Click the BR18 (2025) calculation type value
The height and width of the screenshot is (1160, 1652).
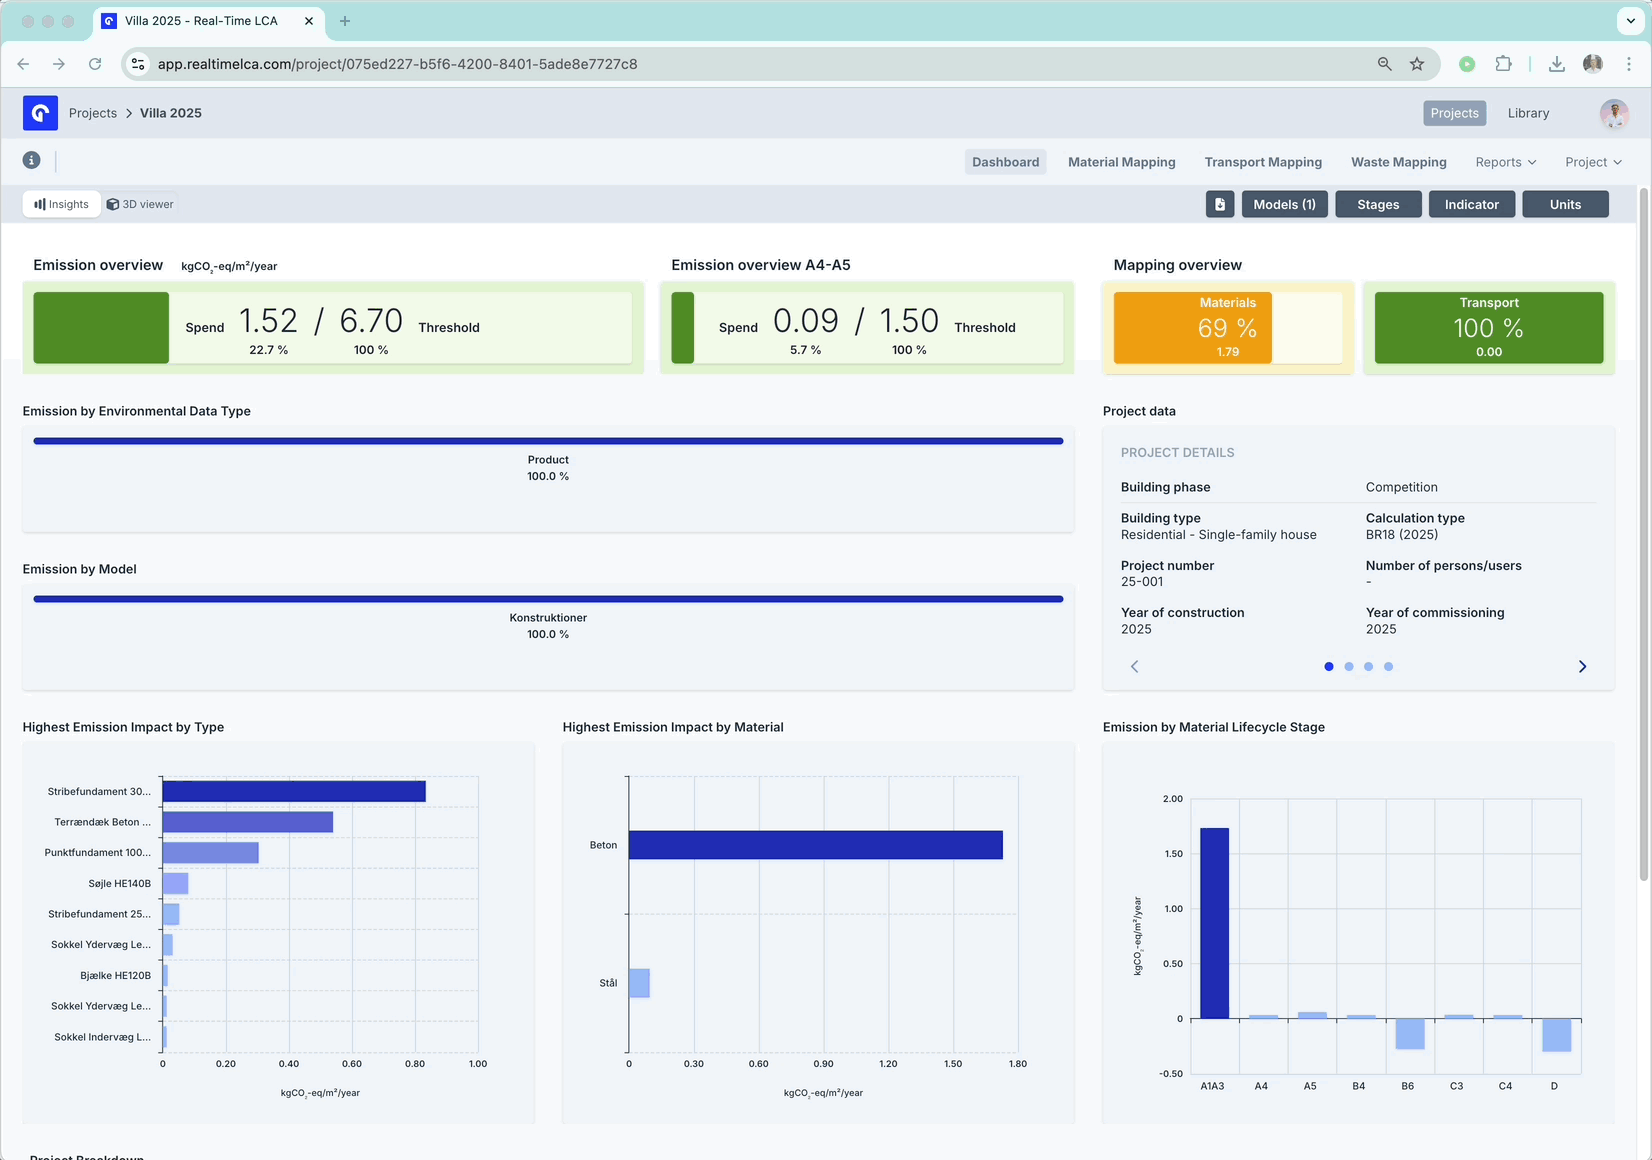tap(1402, 535)
